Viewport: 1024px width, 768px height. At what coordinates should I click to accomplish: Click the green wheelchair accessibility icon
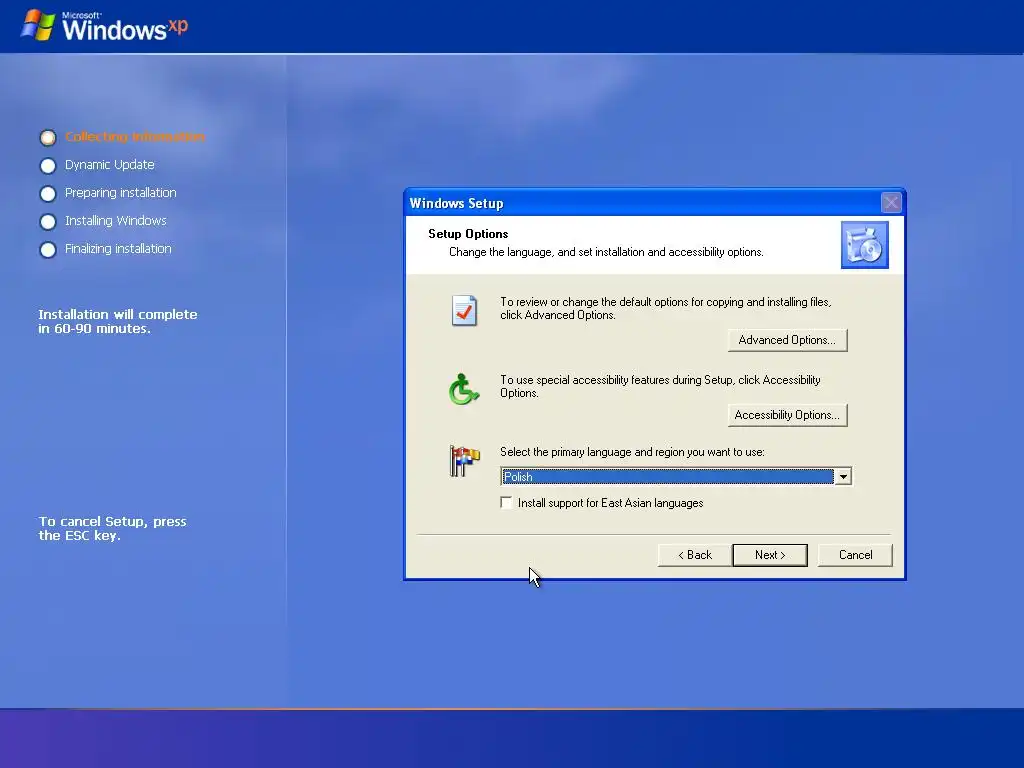pos(464,389)
